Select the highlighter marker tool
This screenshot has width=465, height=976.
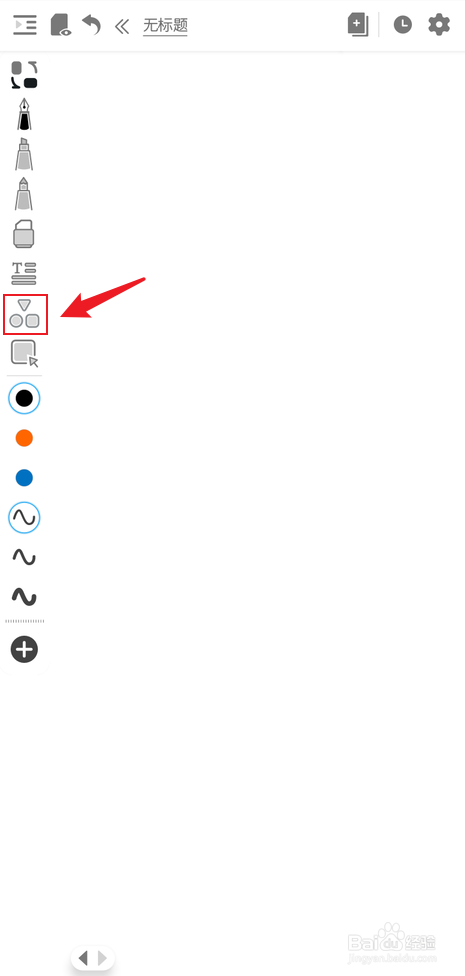24,154
